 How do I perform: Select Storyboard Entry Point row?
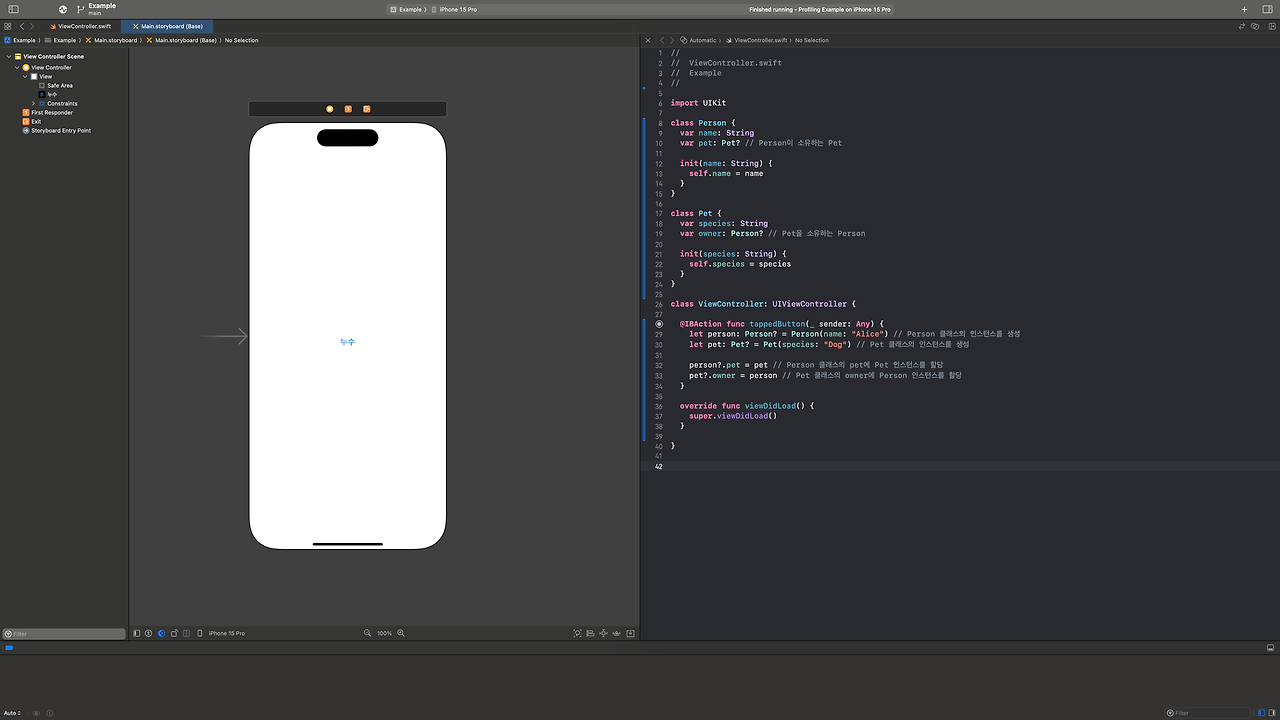click(57, 130)
